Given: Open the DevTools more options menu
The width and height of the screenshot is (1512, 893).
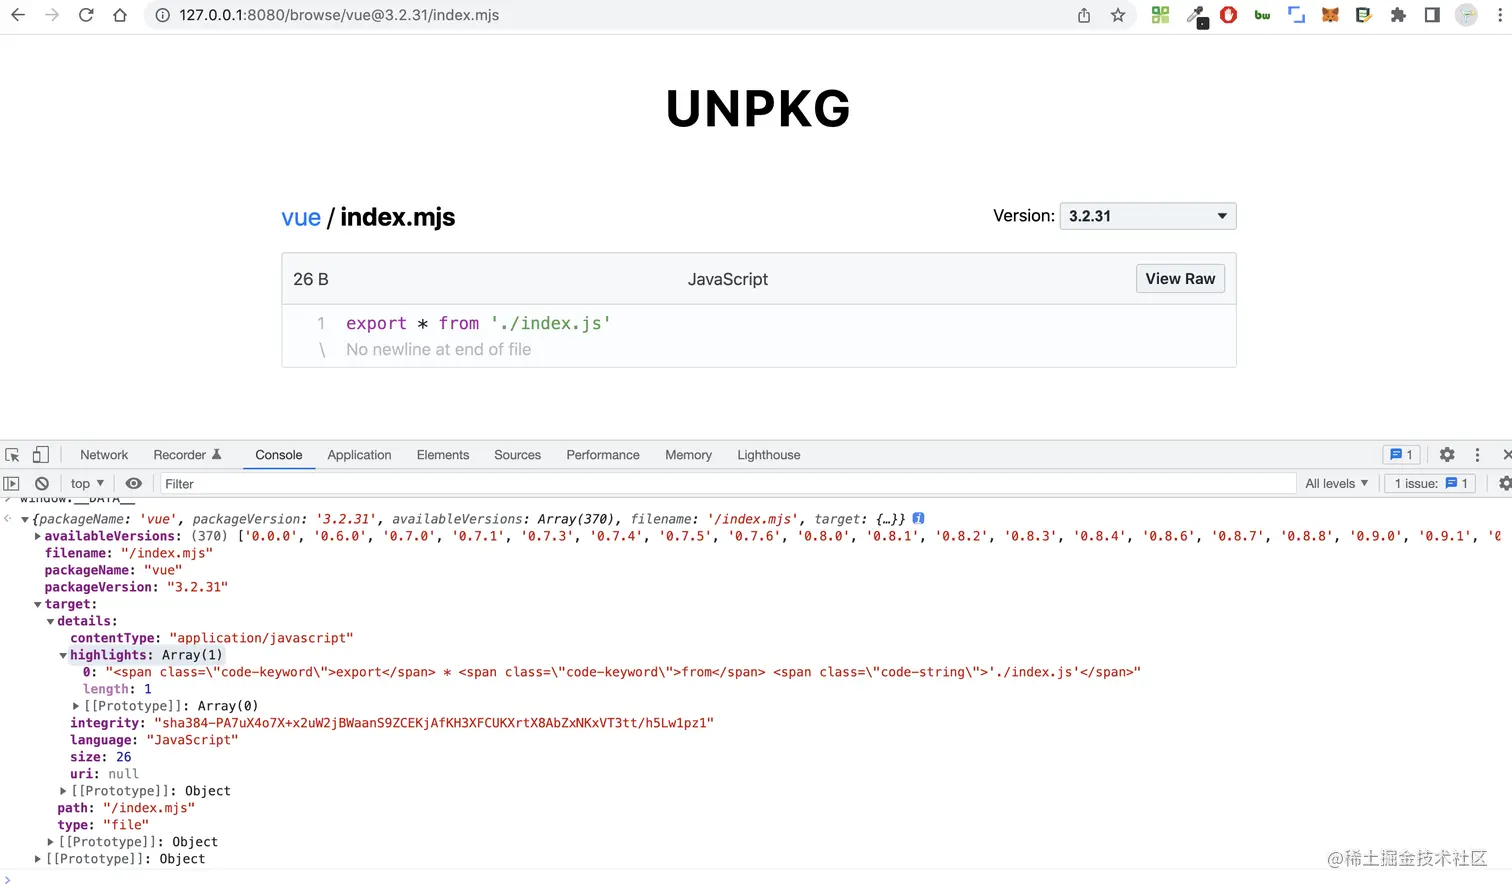Looking at the screenshot, I should coord(1477,454).
